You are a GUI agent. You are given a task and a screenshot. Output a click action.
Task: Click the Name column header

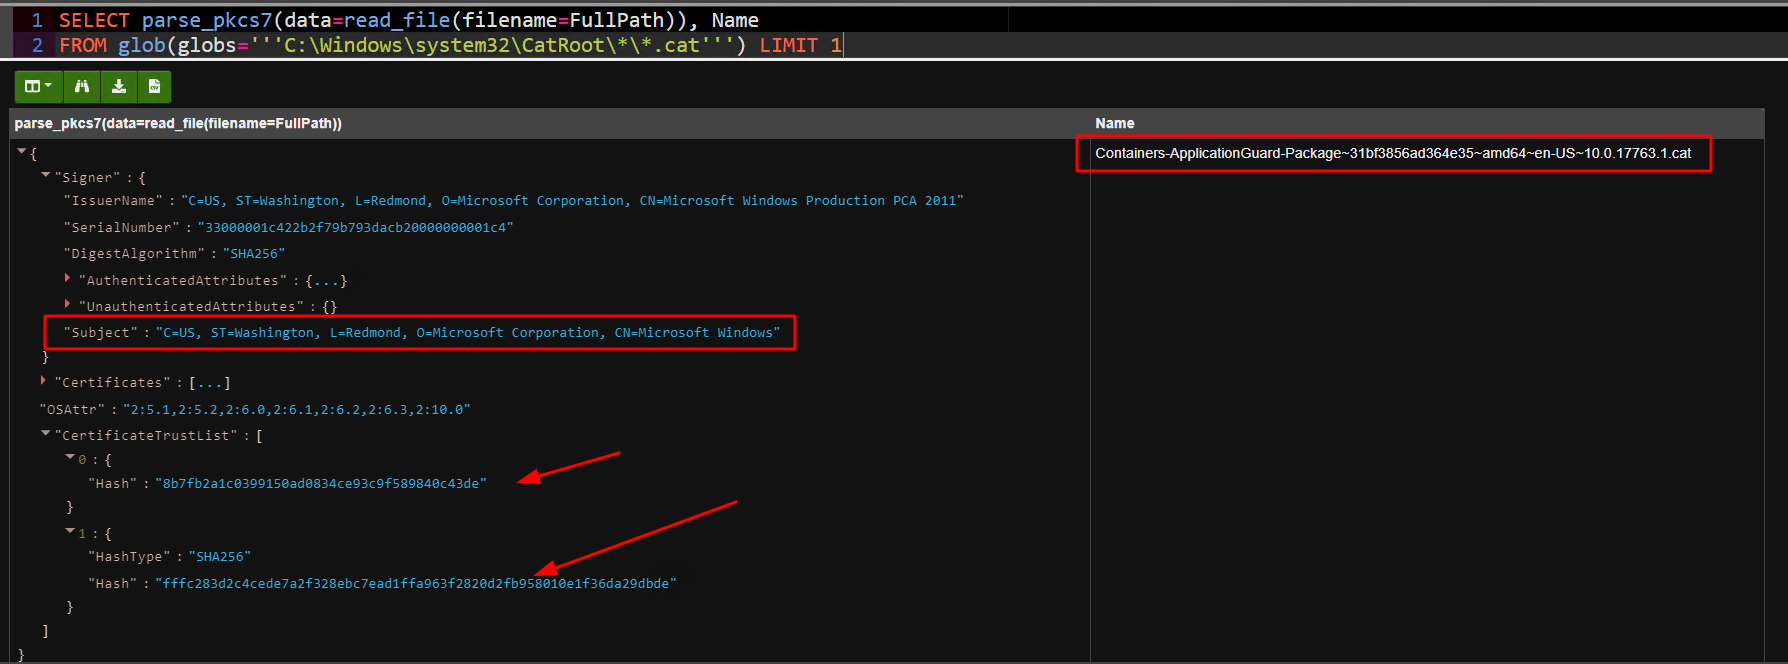[x=1114, y=123]
